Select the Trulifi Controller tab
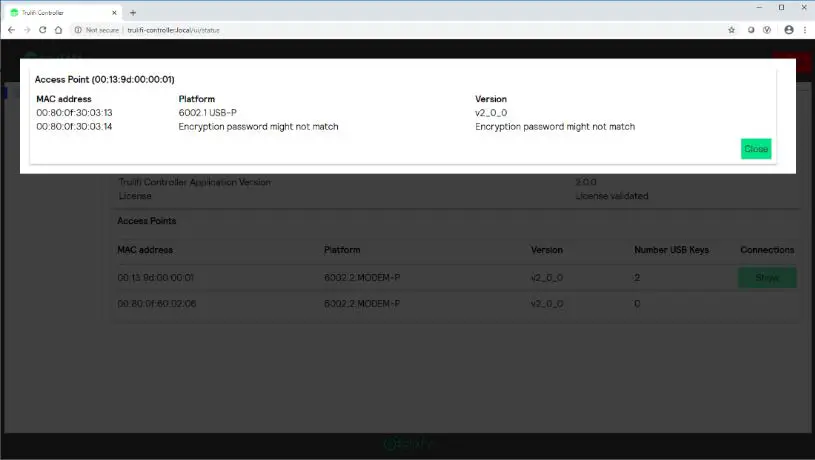 pos(62,12)
